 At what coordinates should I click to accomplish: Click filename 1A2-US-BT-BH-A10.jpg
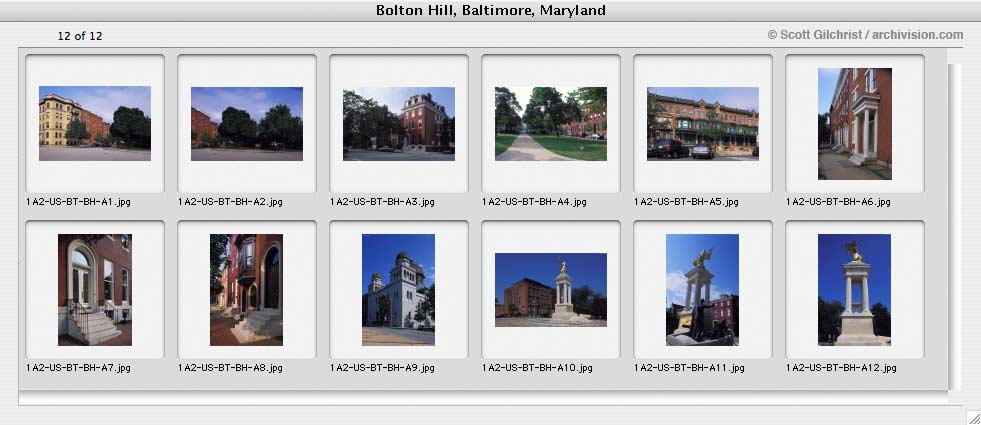pyautogui.click(x=537, y=368)
